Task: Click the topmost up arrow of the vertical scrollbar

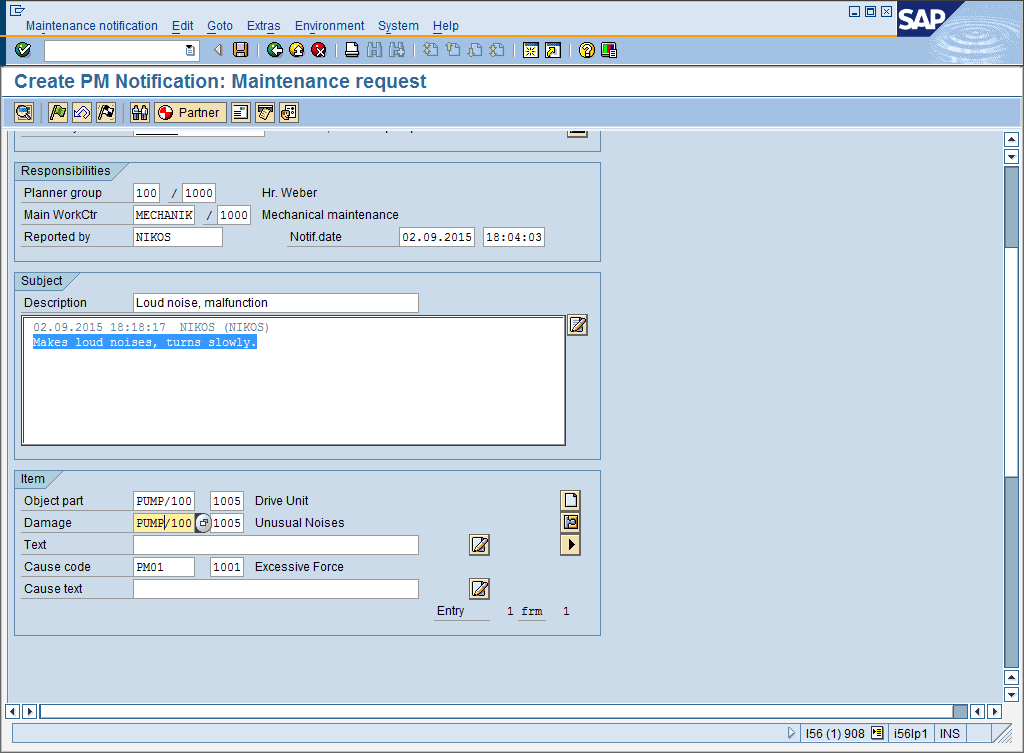Action: click(x=1012, y=139)
